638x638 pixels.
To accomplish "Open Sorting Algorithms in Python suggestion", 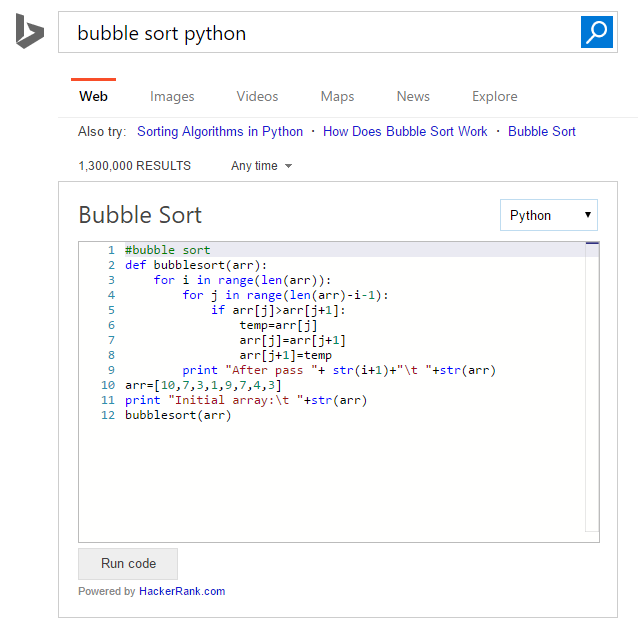I will point(220,132).
